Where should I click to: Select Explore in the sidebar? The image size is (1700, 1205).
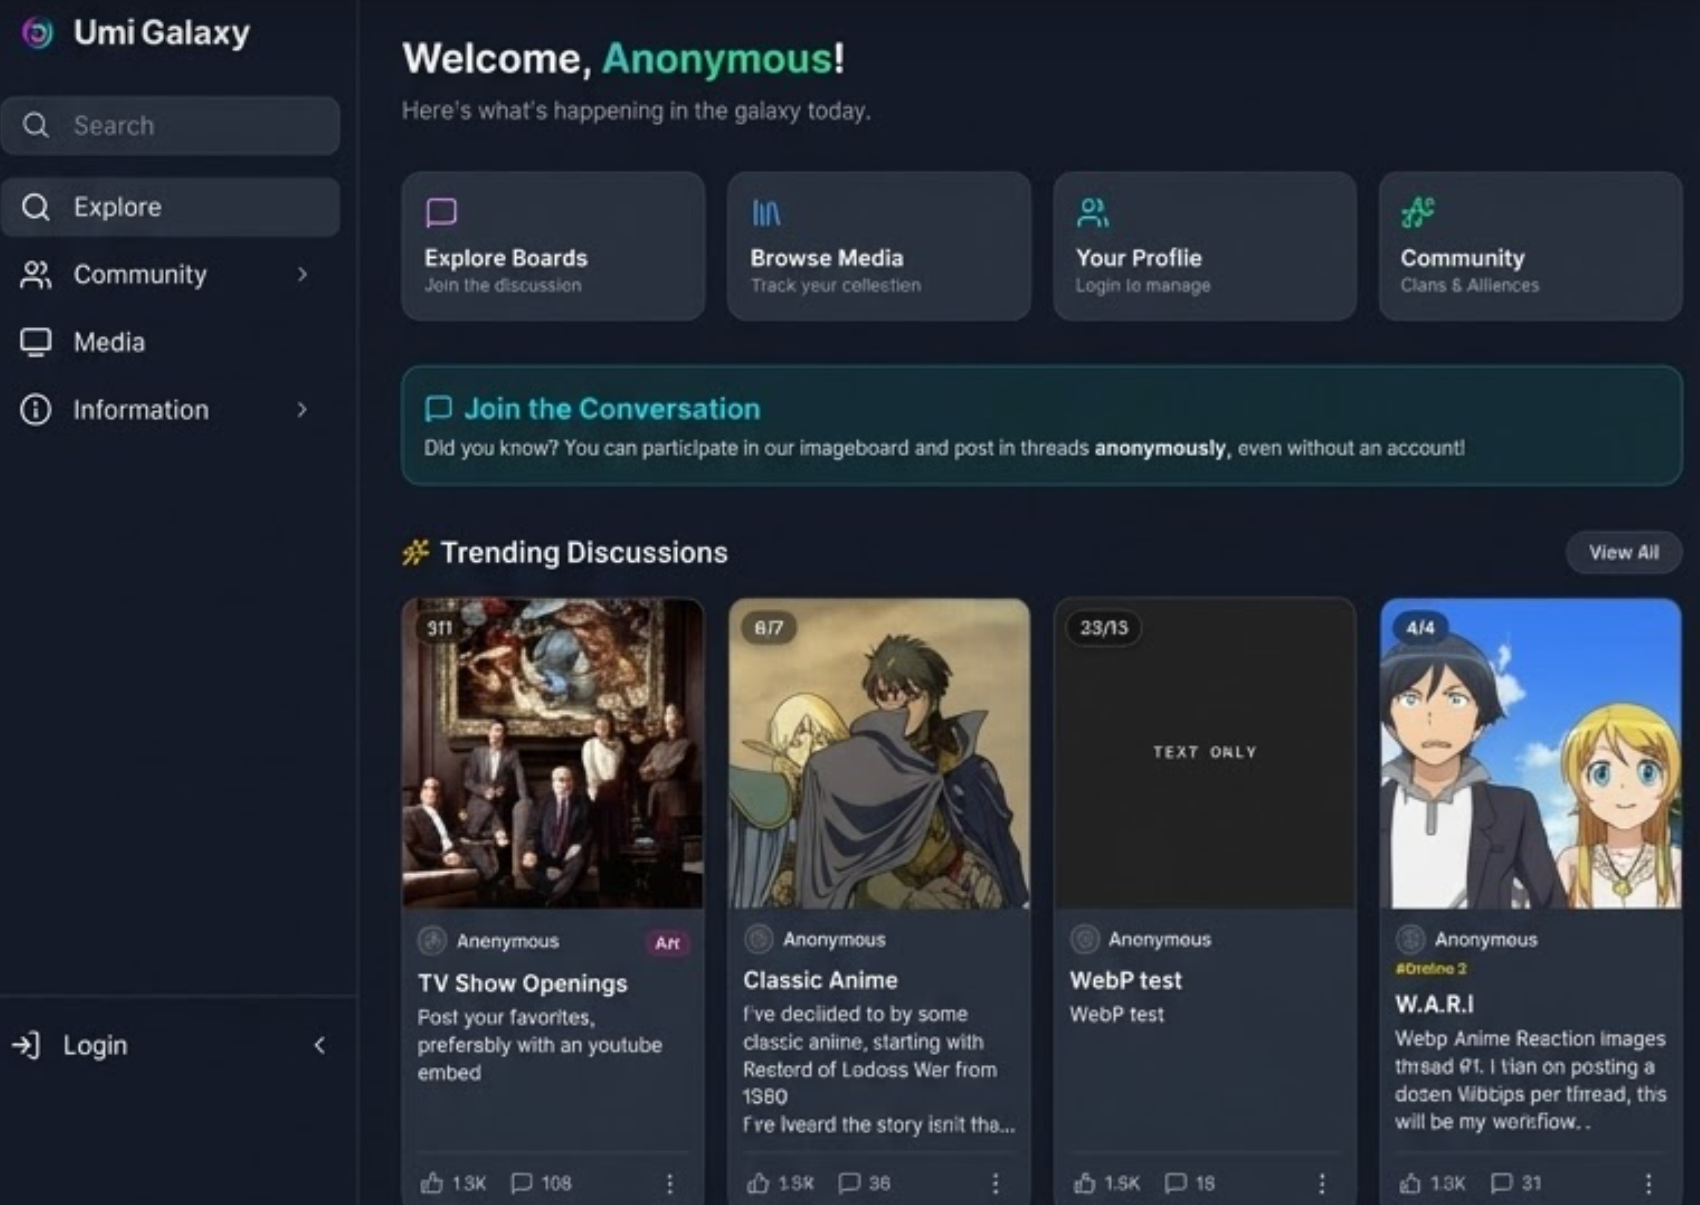tap(170, 207)
